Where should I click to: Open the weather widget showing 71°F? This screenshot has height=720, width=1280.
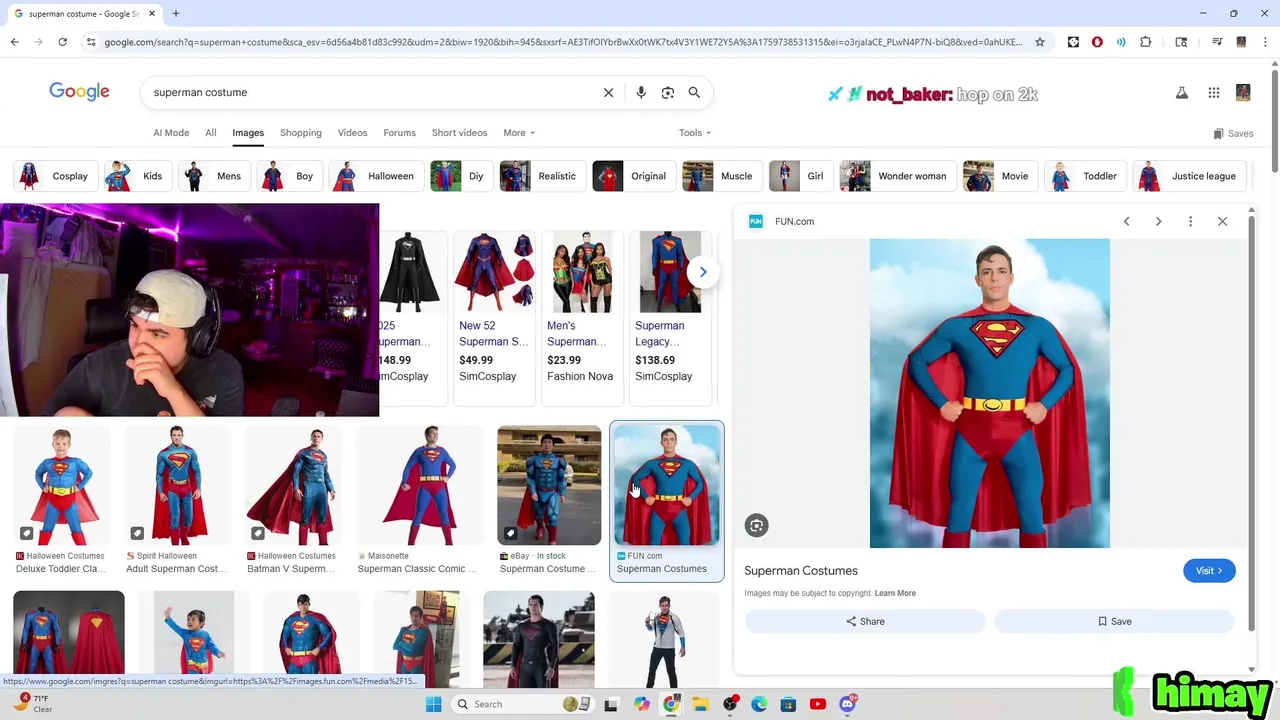click(35, 703)
